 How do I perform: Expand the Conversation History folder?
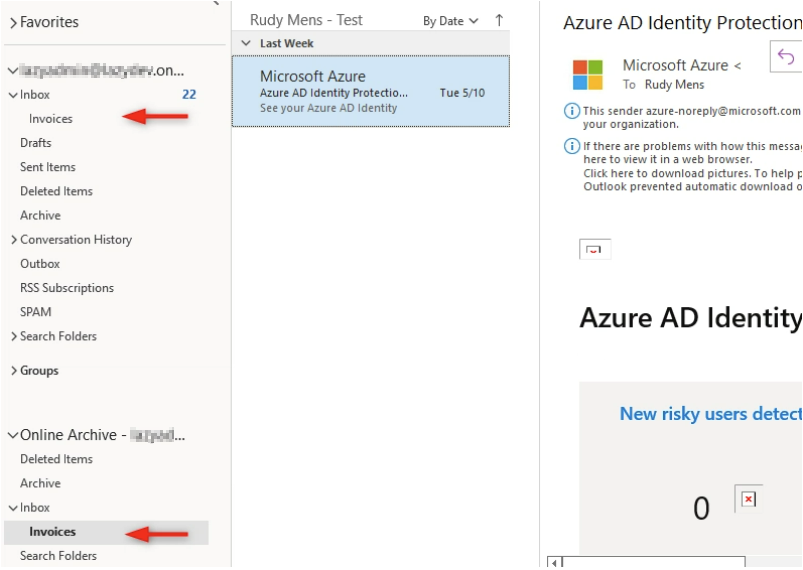(14, 240)
